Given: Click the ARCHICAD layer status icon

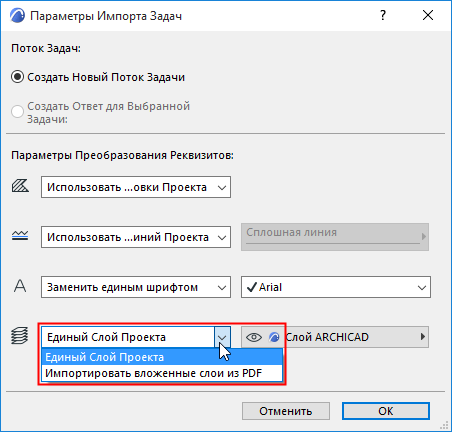Looking at the screenshot, I should [274, 337].
